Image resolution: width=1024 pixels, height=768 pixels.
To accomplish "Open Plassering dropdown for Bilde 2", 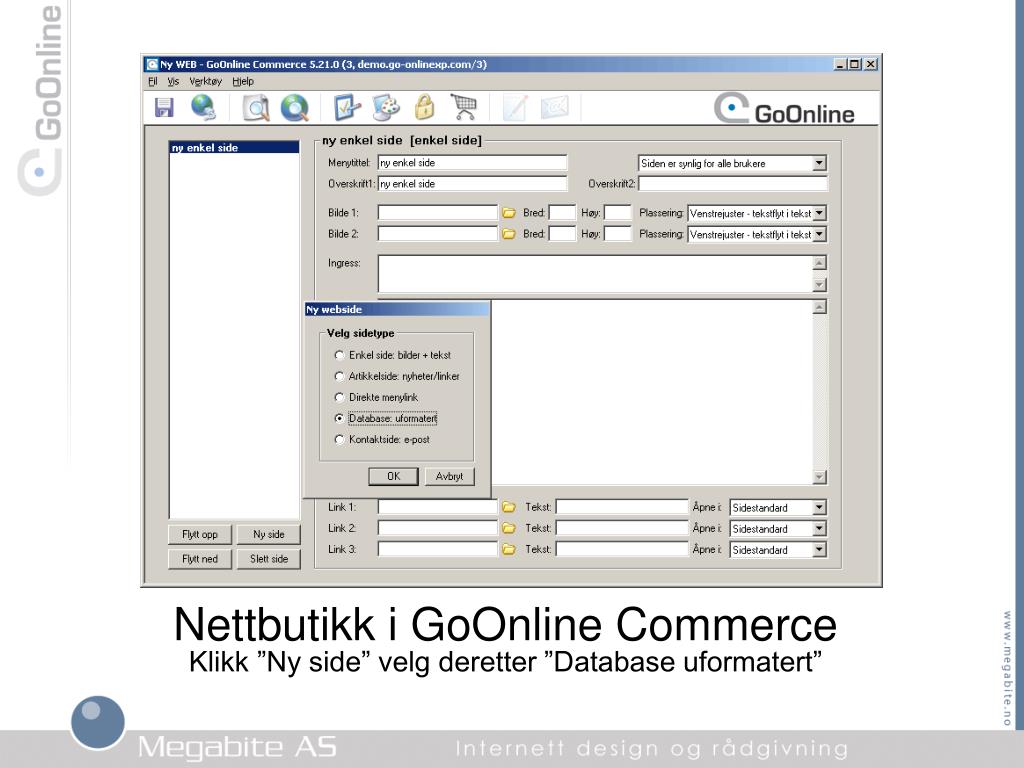I will [820, 234].
